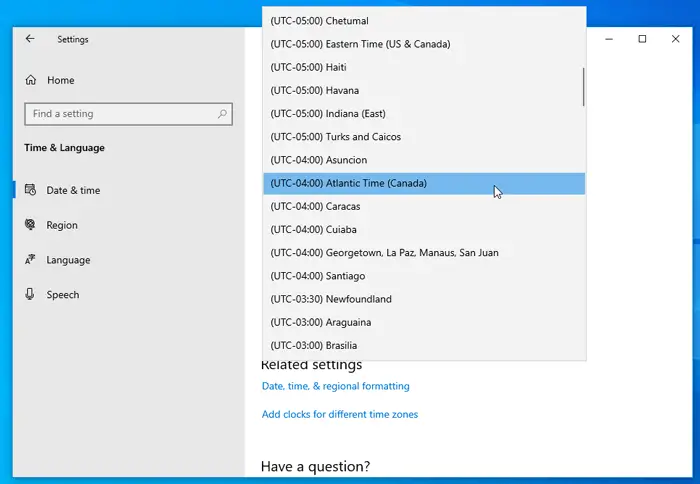Select (UTC-04:00) Caracas time zone
This screenshot has width=700, height=484.
pos(424,207)
